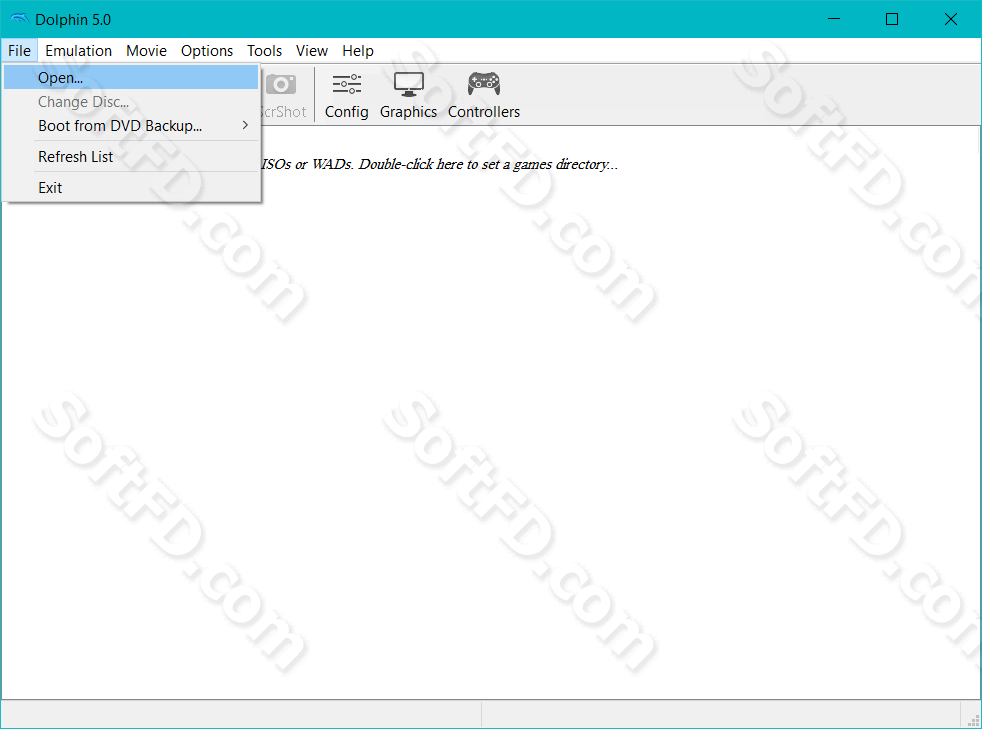Close the Dolphin 5.0 window
Viewport: 982px width, 729px height.
tap(951, 19)
